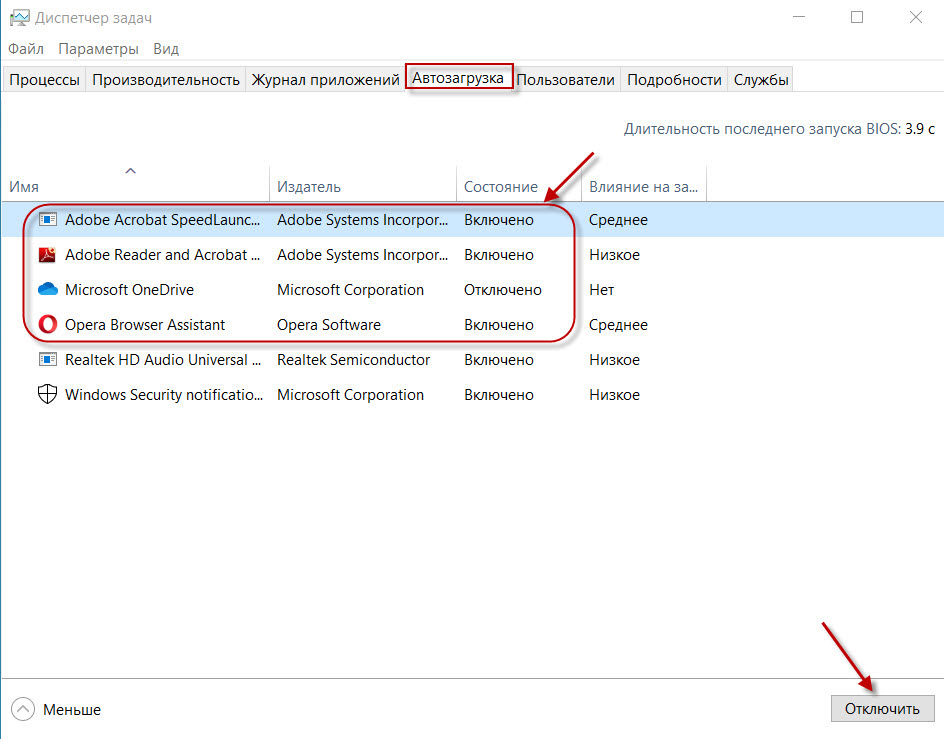The image size is (944, 739).
Task: Click the Adobe Acrobat SpeedLauncher row icon
Action: [x=48, y=220]
